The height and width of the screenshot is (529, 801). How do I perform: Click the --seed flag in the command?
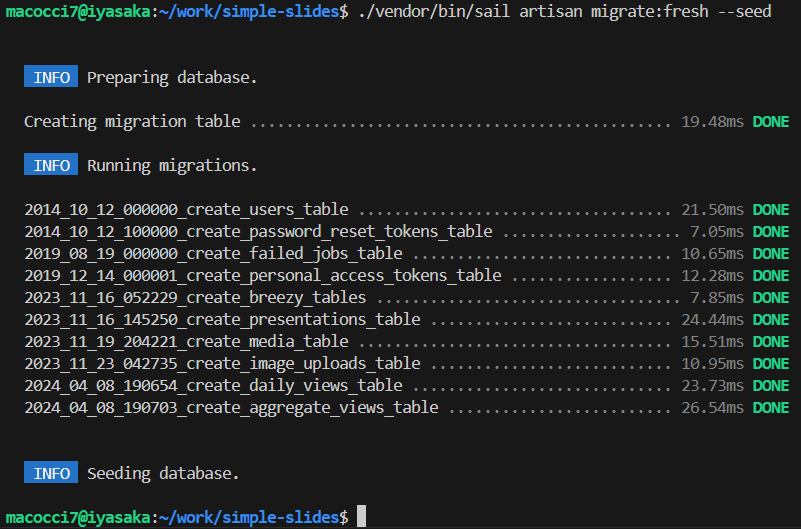click(745, 12)
